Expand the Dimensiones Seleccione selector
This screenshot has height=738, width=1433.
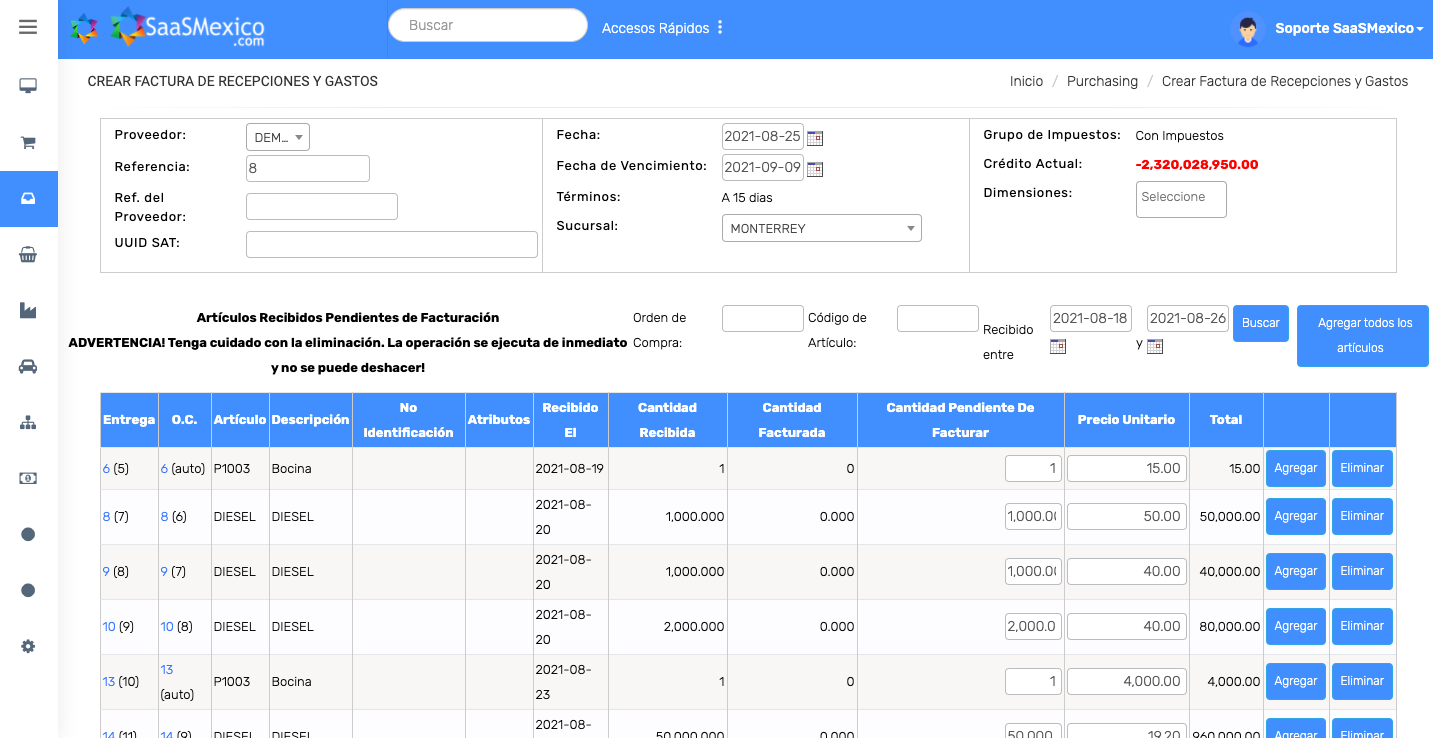1181,199
